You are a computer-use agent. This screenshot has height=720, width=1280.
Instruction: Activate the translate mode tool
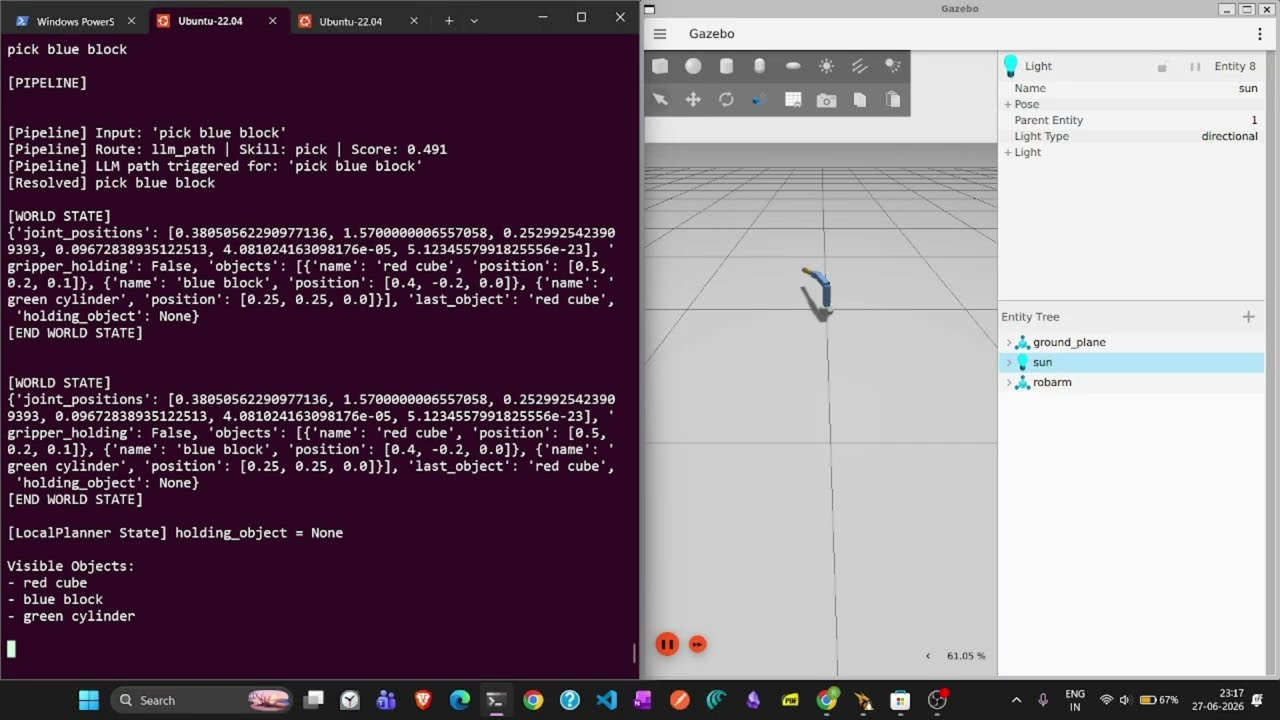(693, 100)
